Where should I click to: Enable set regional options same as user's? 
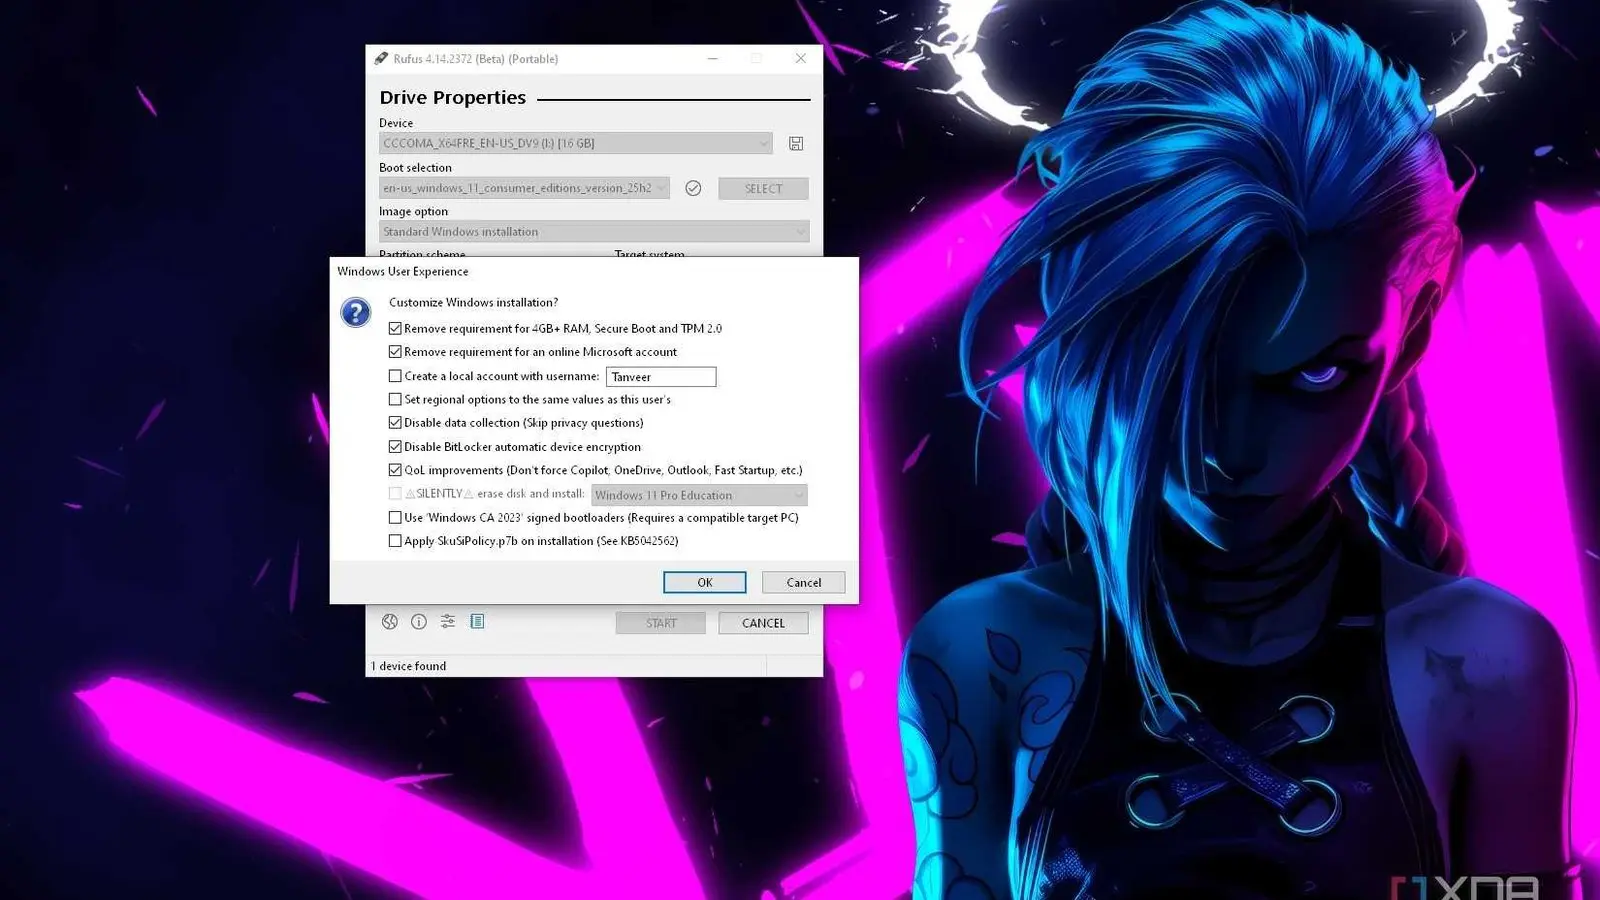[395, 399]
